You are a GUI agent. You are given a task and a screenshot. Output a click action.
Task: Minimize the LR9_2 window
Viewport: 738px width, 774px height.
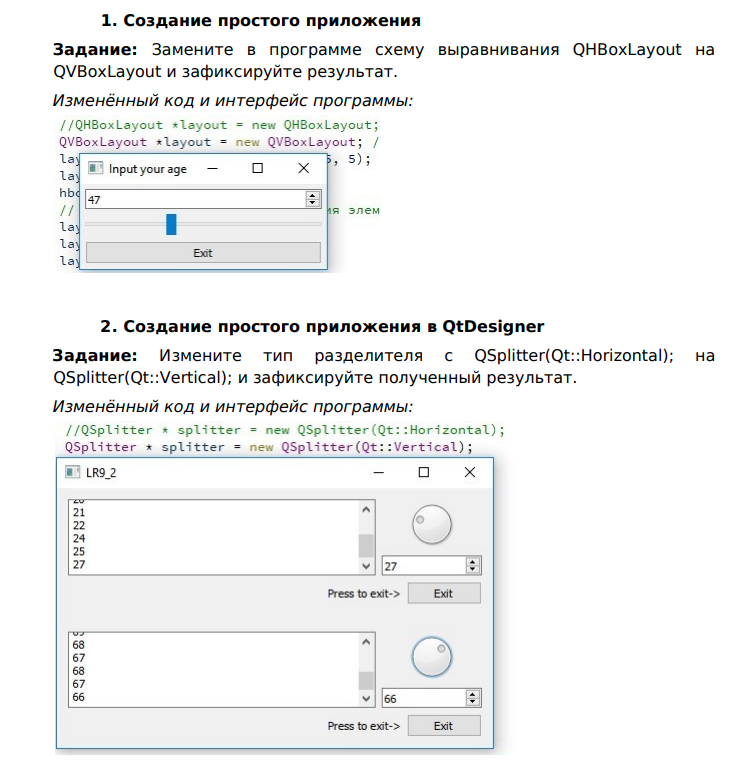[x=379, y=472]
